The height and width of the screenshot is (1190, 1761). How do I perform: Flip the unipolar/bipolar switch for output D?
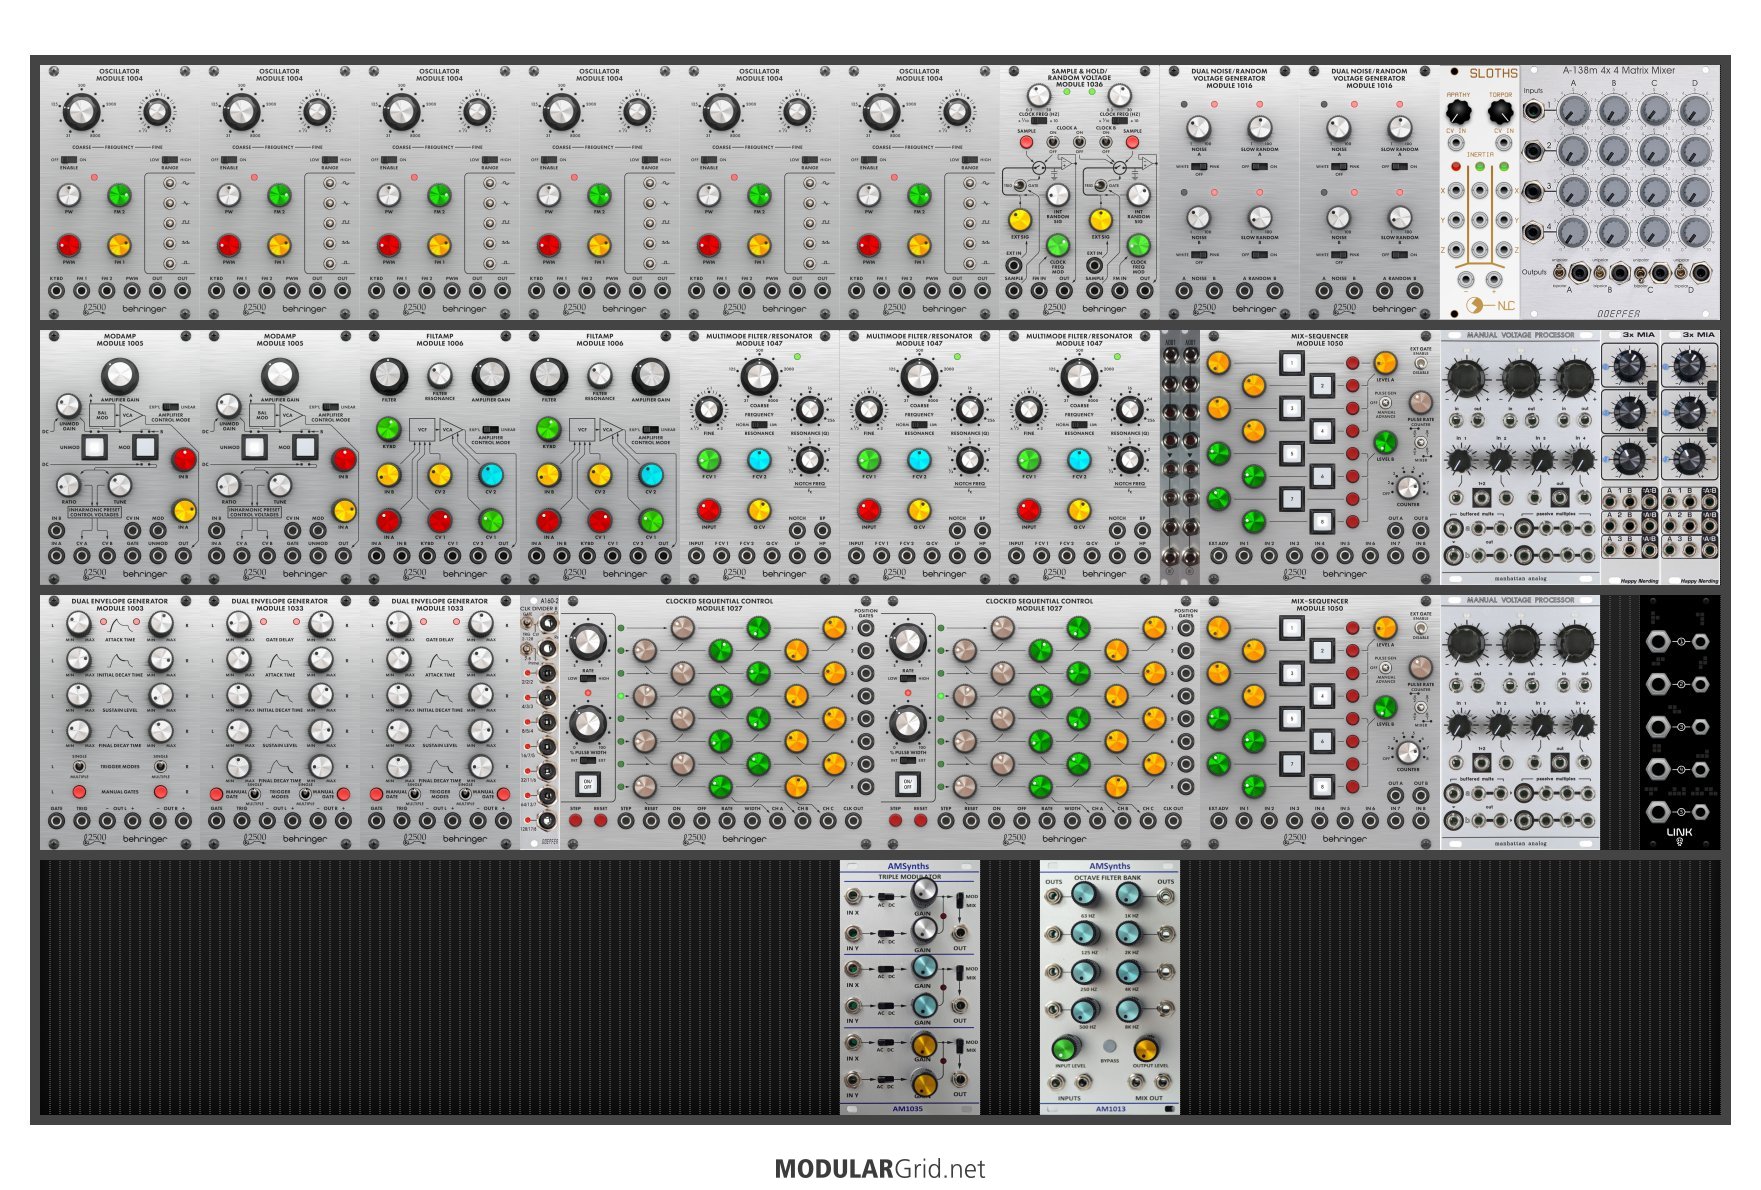1681,271
